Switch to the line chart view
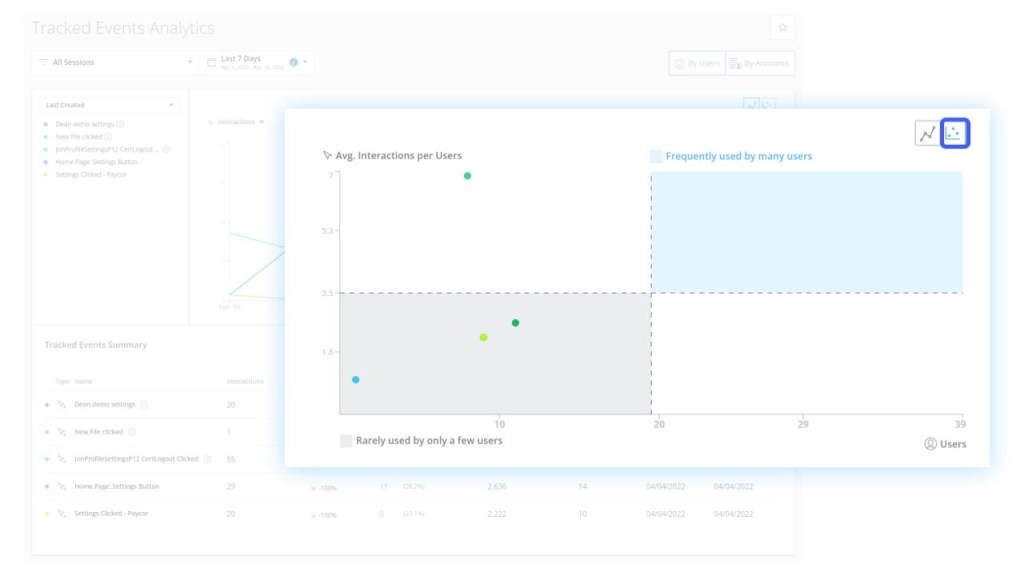 [928, 132]
